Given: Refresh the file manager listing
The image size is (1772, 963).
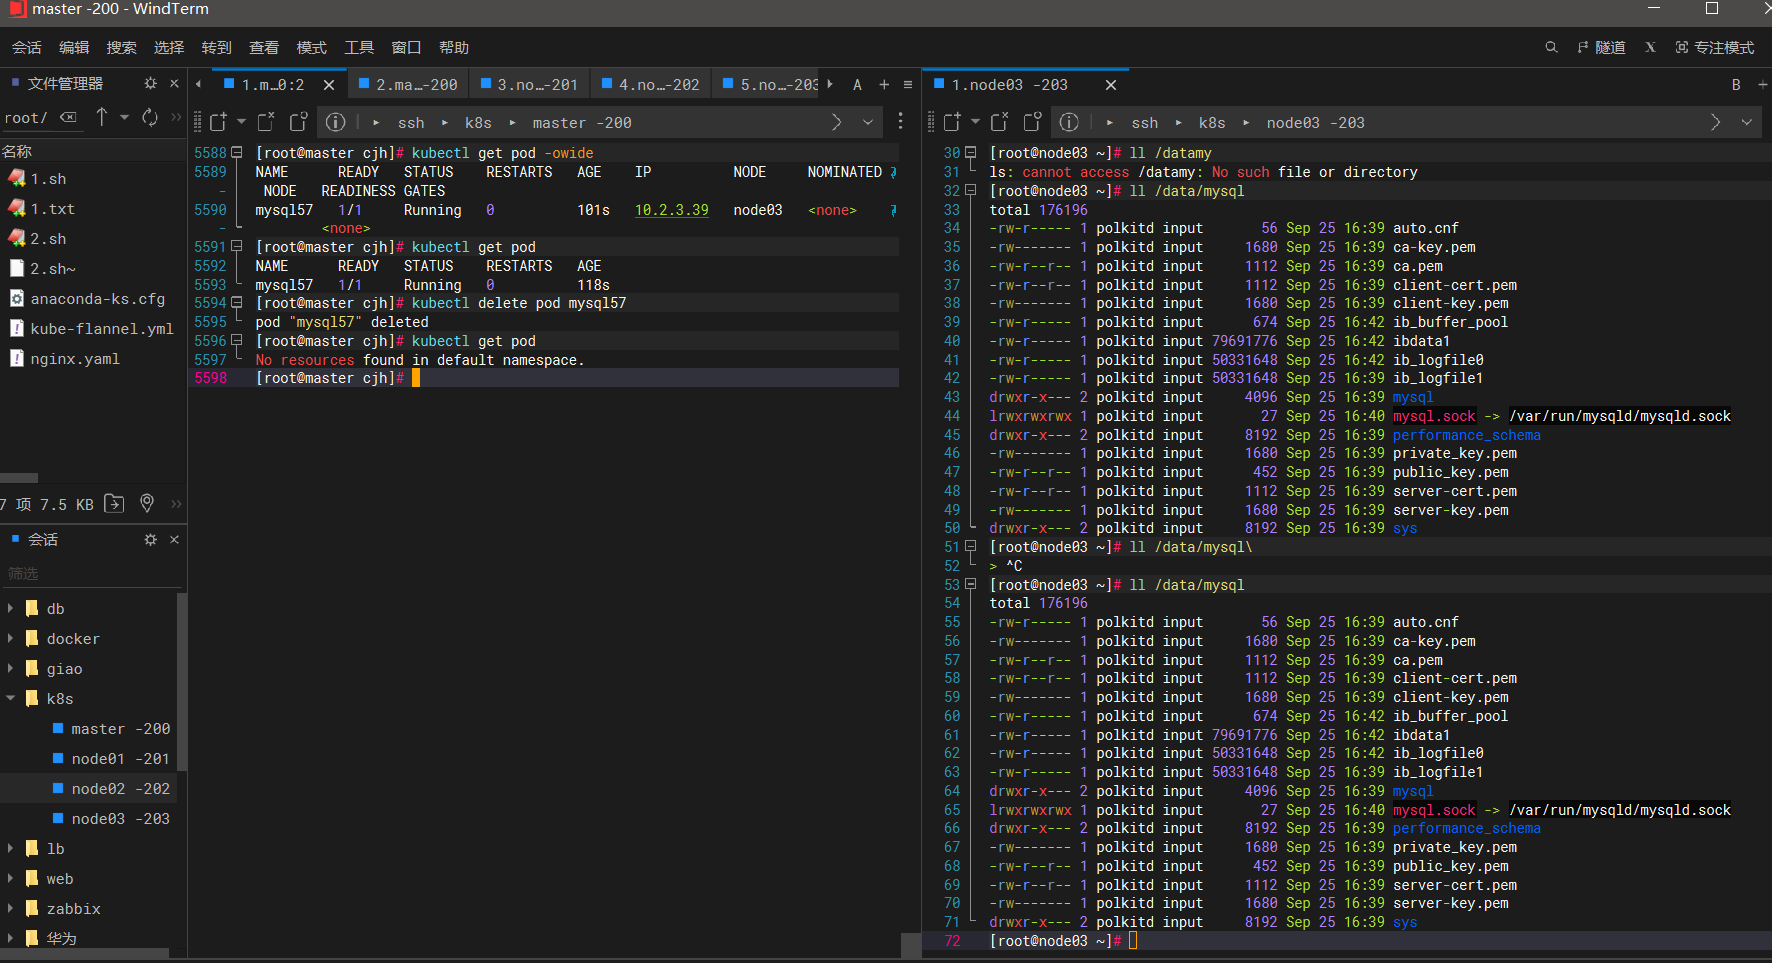Looking at the screenshot, I should (150, 117).
